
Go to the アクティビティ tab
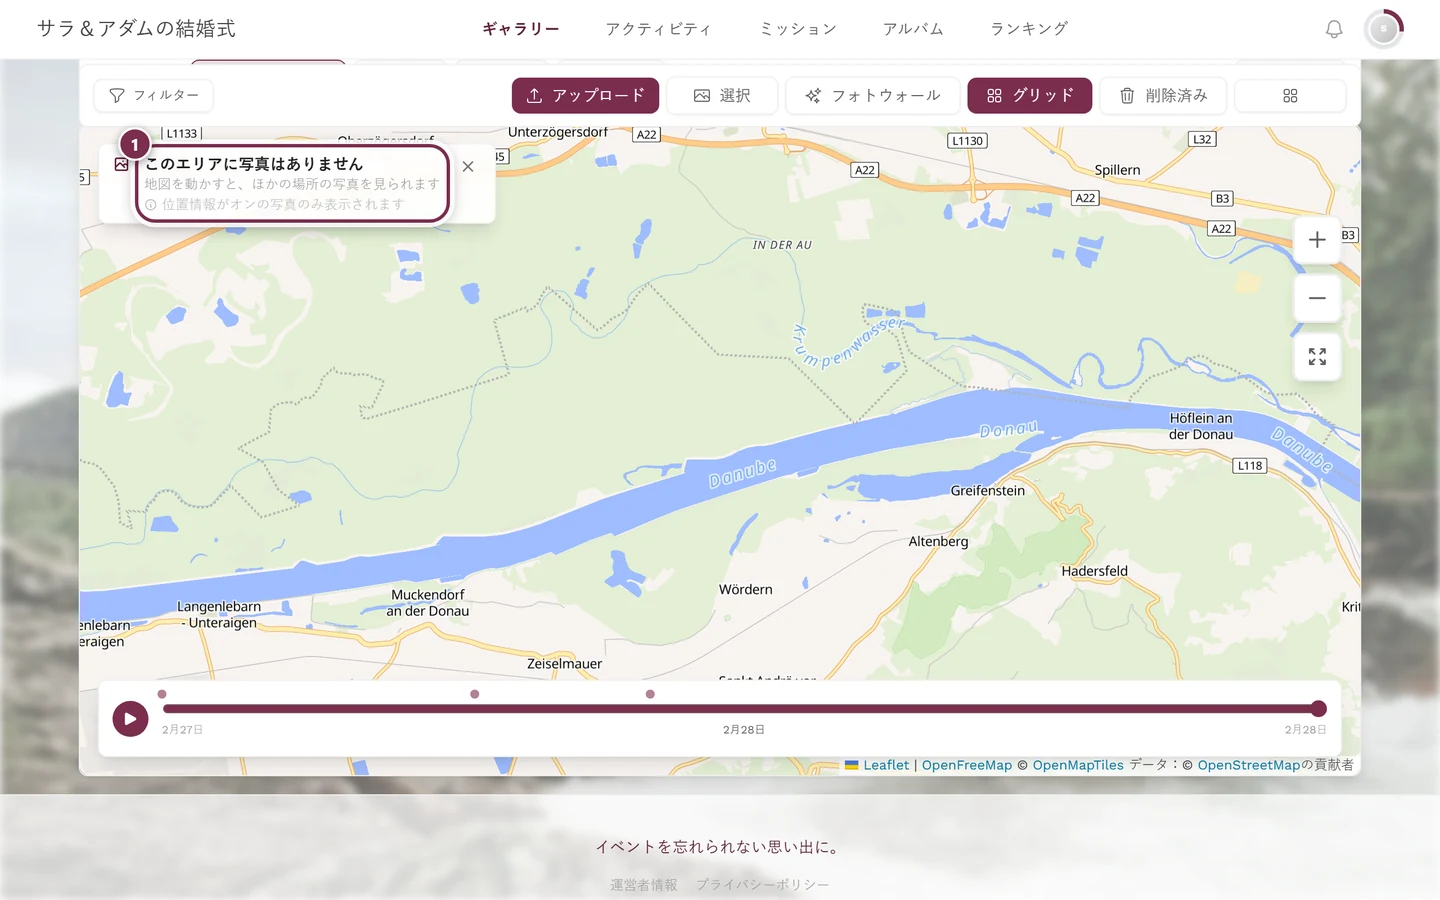[x=658, y=29]
